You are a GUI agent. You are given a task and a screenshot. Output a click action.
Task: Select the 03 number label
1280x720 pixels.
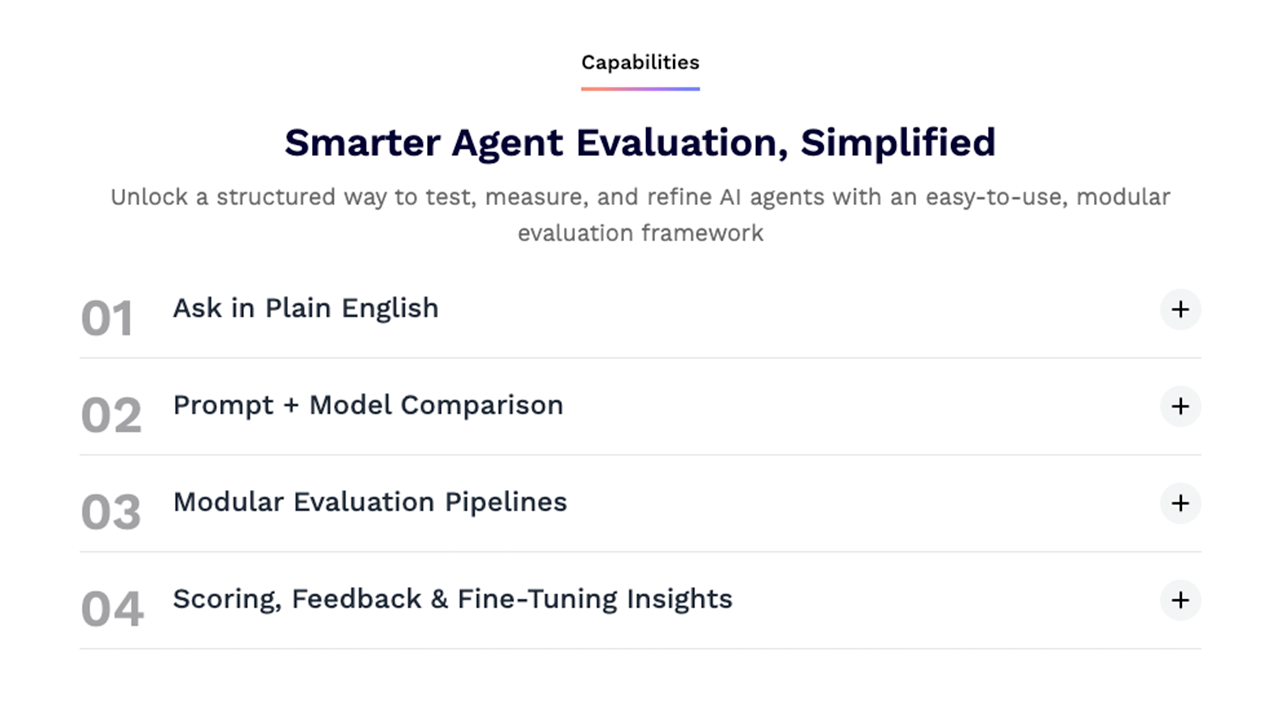111,513
